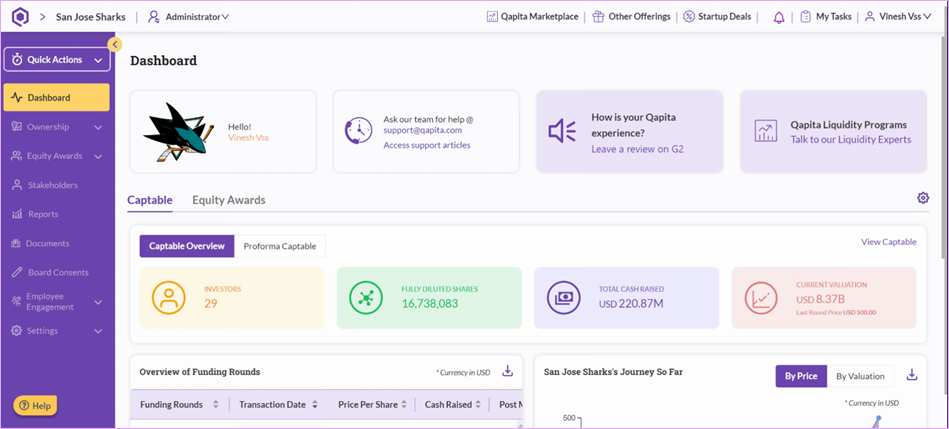Switch to the Captable tab
Image resolution: width=949 pixels, height=429 pixels.
tap(149, 200)
